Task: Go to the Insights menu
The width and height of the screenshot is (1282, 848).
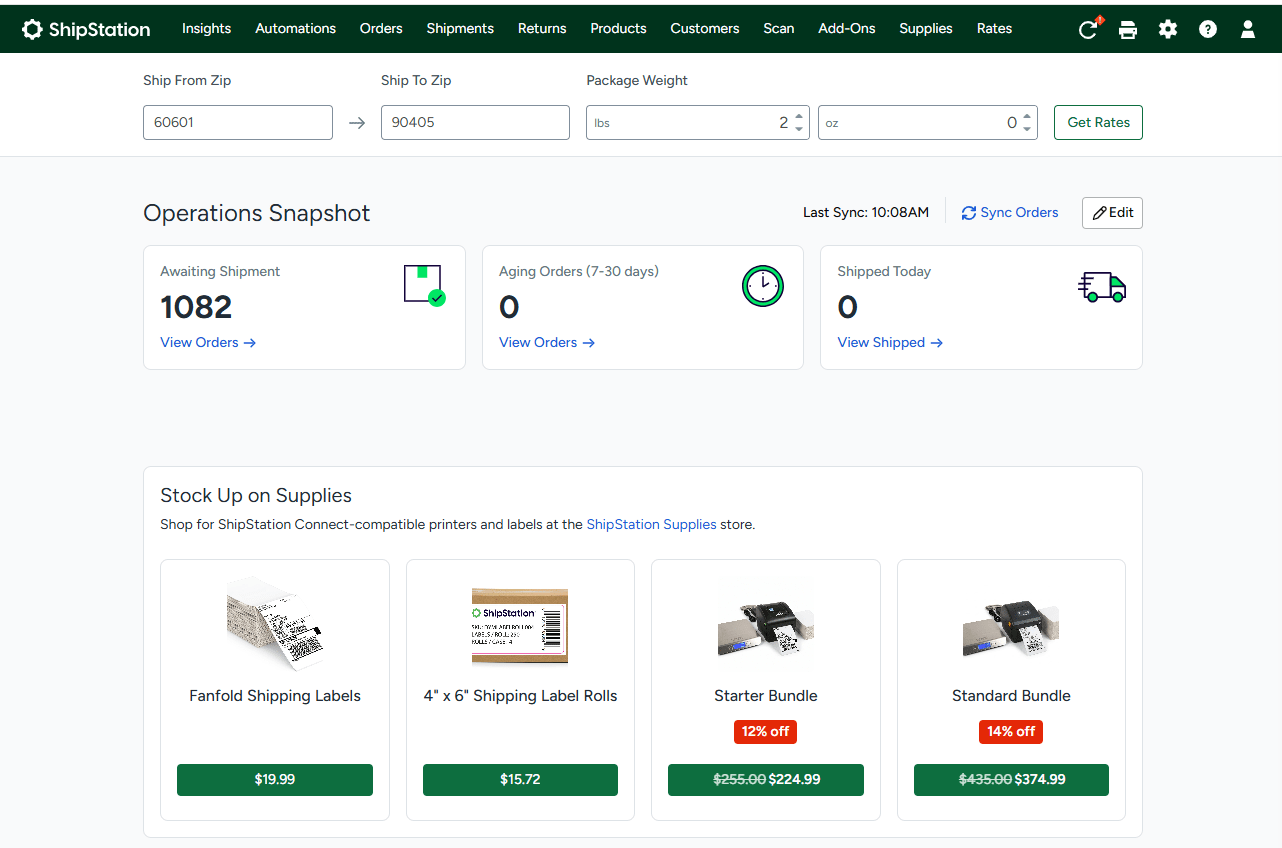Action: tap(207, 28)
